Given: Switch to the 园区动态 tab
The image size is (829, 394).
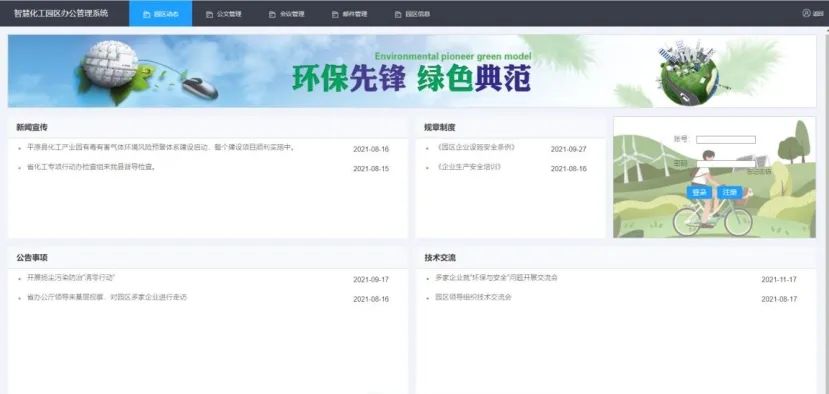Looking at the screenshot, I should pyautogui.click(x=161, y=14).
